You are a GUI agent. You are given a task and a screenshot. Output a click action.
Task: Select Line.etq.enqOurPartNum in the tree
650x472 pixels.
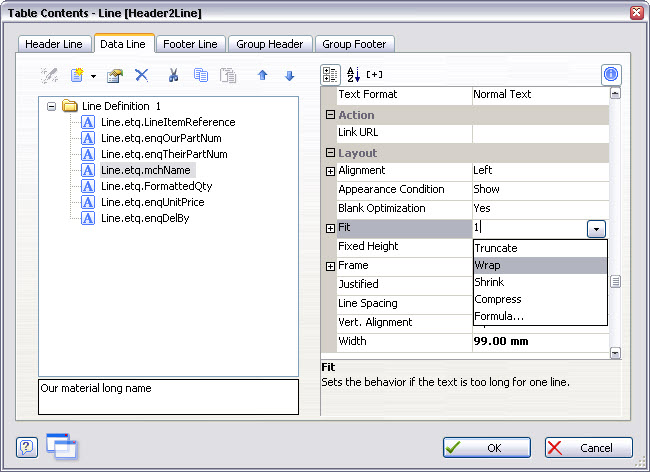point(161,138)
